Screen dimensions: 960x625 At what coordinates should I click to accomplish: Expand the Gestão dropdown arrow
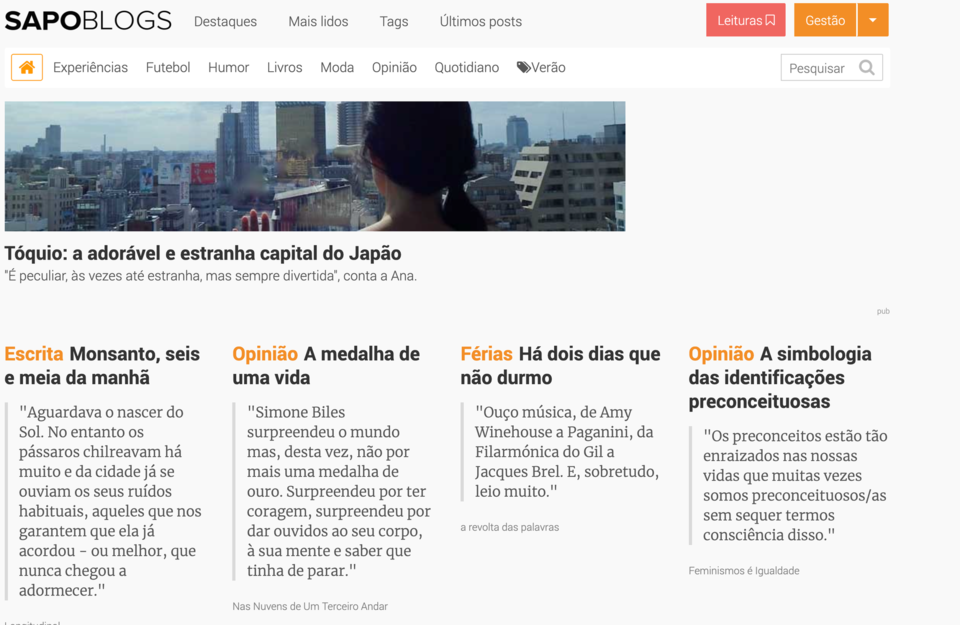point(873,21)
